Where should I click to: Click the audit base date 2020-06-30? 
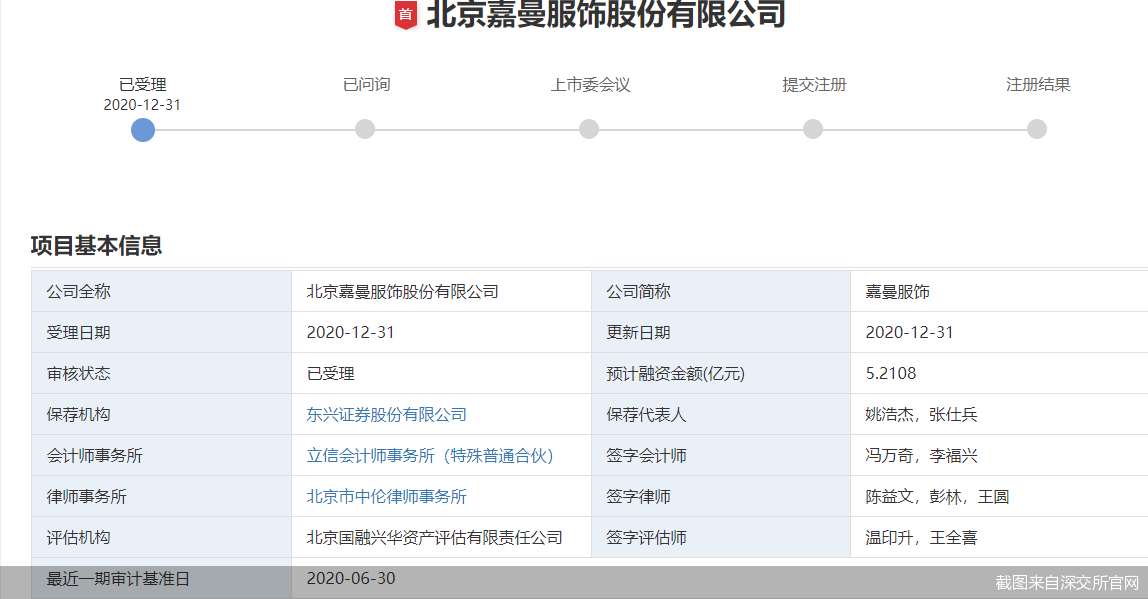point(351,578)
